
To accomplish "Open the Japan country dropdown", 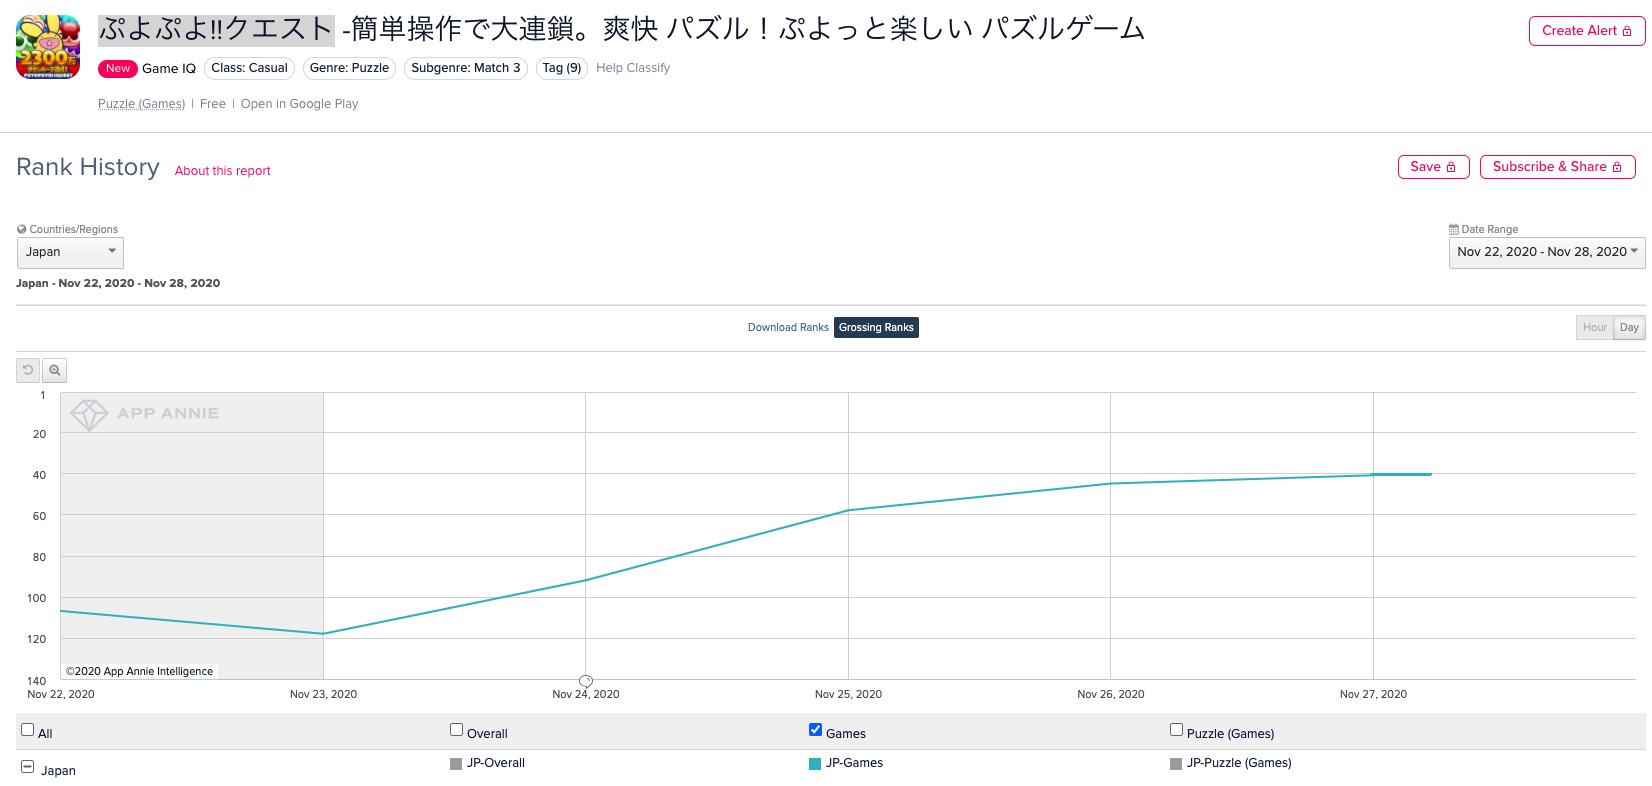I will click(x=70, y=252).
